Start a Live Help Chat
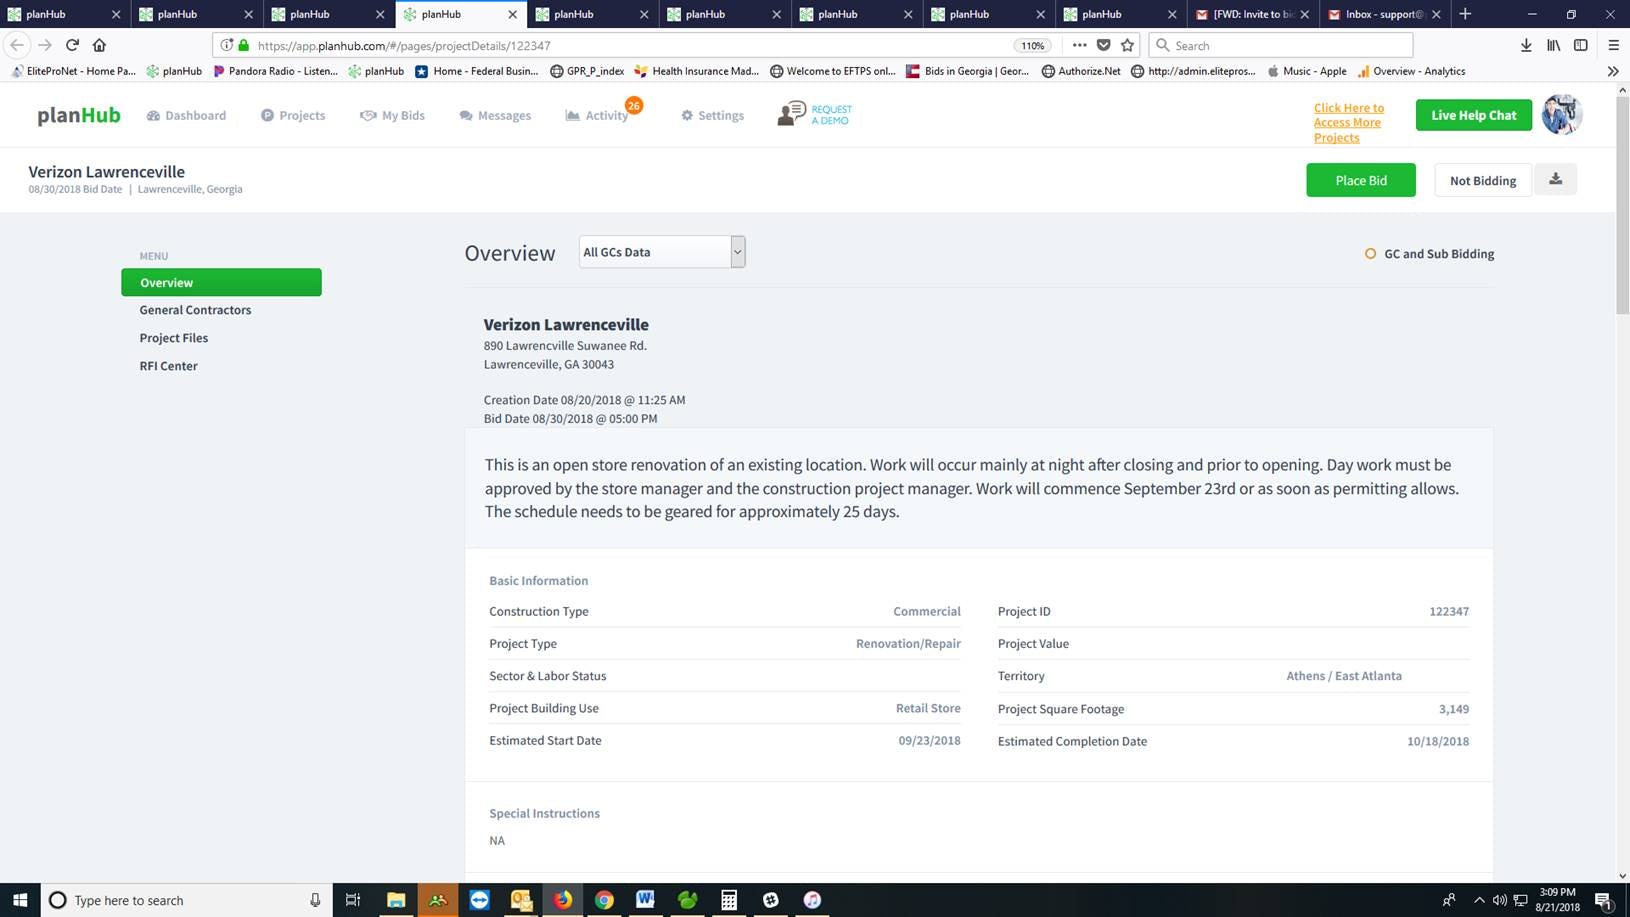This screenshot has width=1630, height=917. [1474, 115]
